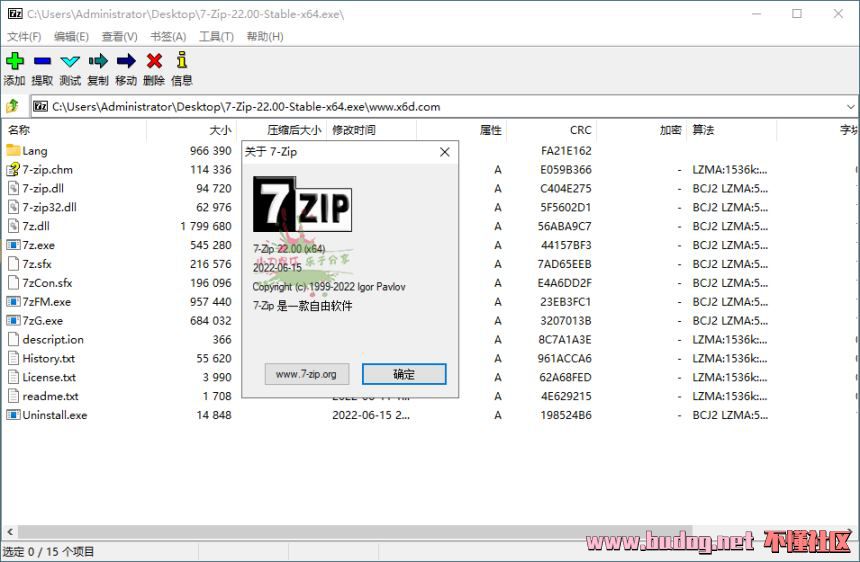Expand the address path dropdown arrow

coord(850,106)
